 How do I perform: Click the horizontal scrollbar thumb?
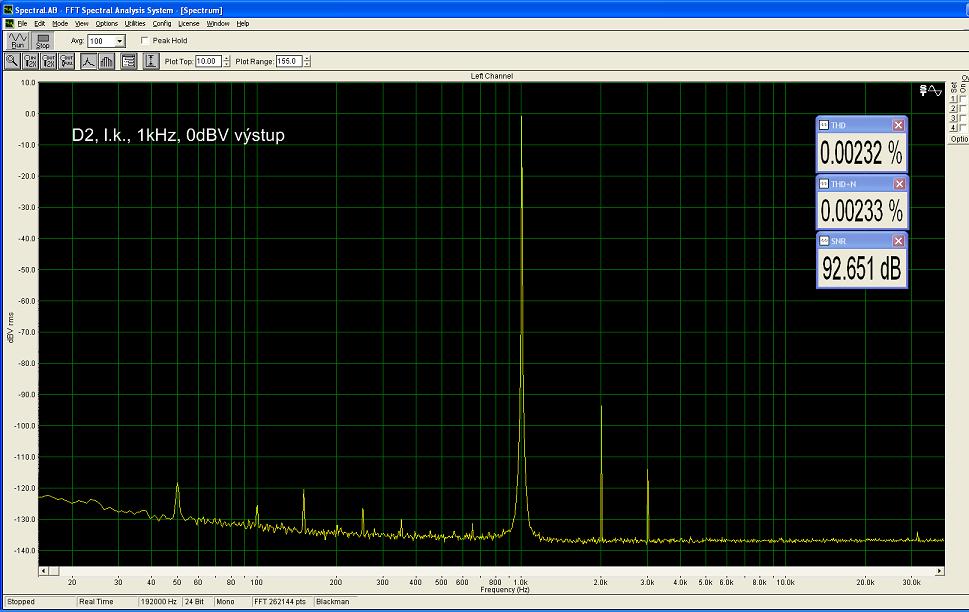(x=54, y=571)
